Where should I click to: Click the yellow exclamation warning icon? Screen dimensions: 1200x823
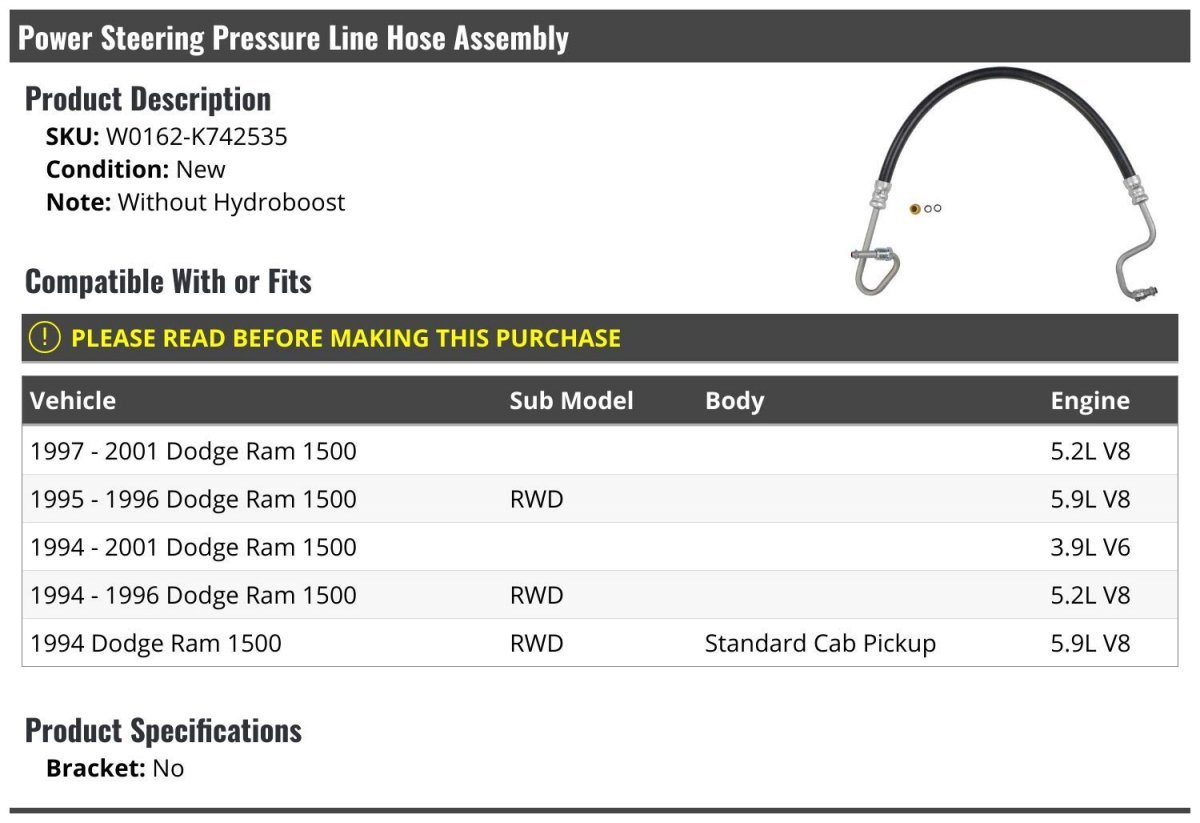[x=45, y=338]
